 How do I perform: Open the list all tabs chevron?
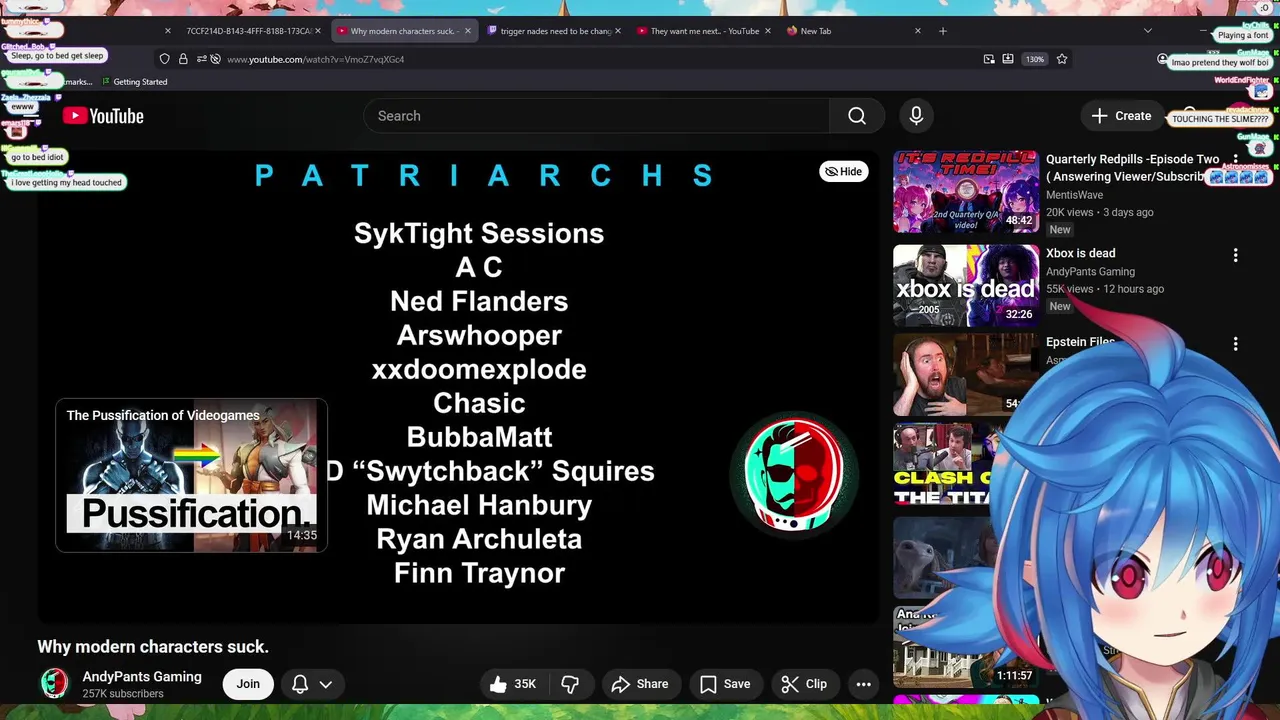pos(1148,31)
